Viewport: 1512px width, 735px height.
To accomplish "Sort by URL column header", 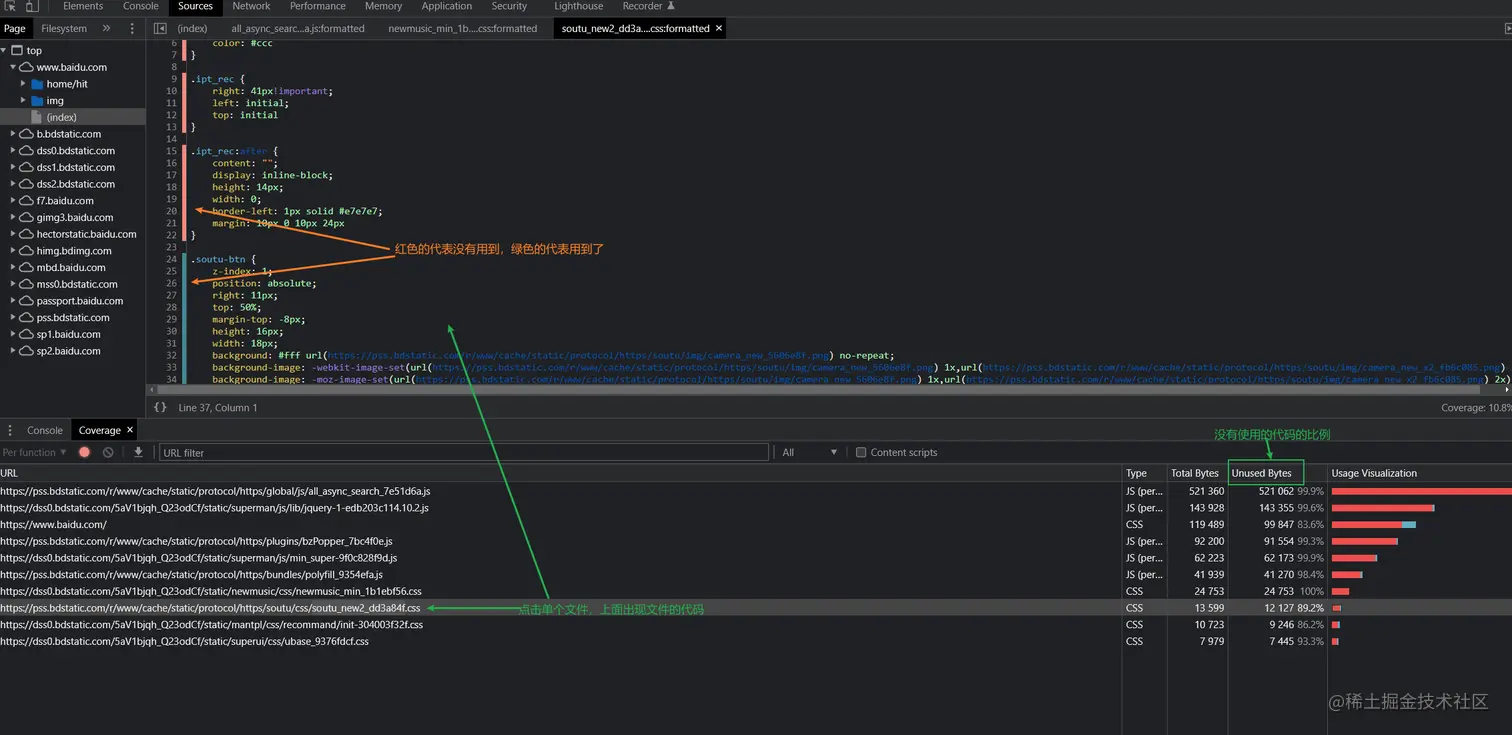I will coord(560,473).
